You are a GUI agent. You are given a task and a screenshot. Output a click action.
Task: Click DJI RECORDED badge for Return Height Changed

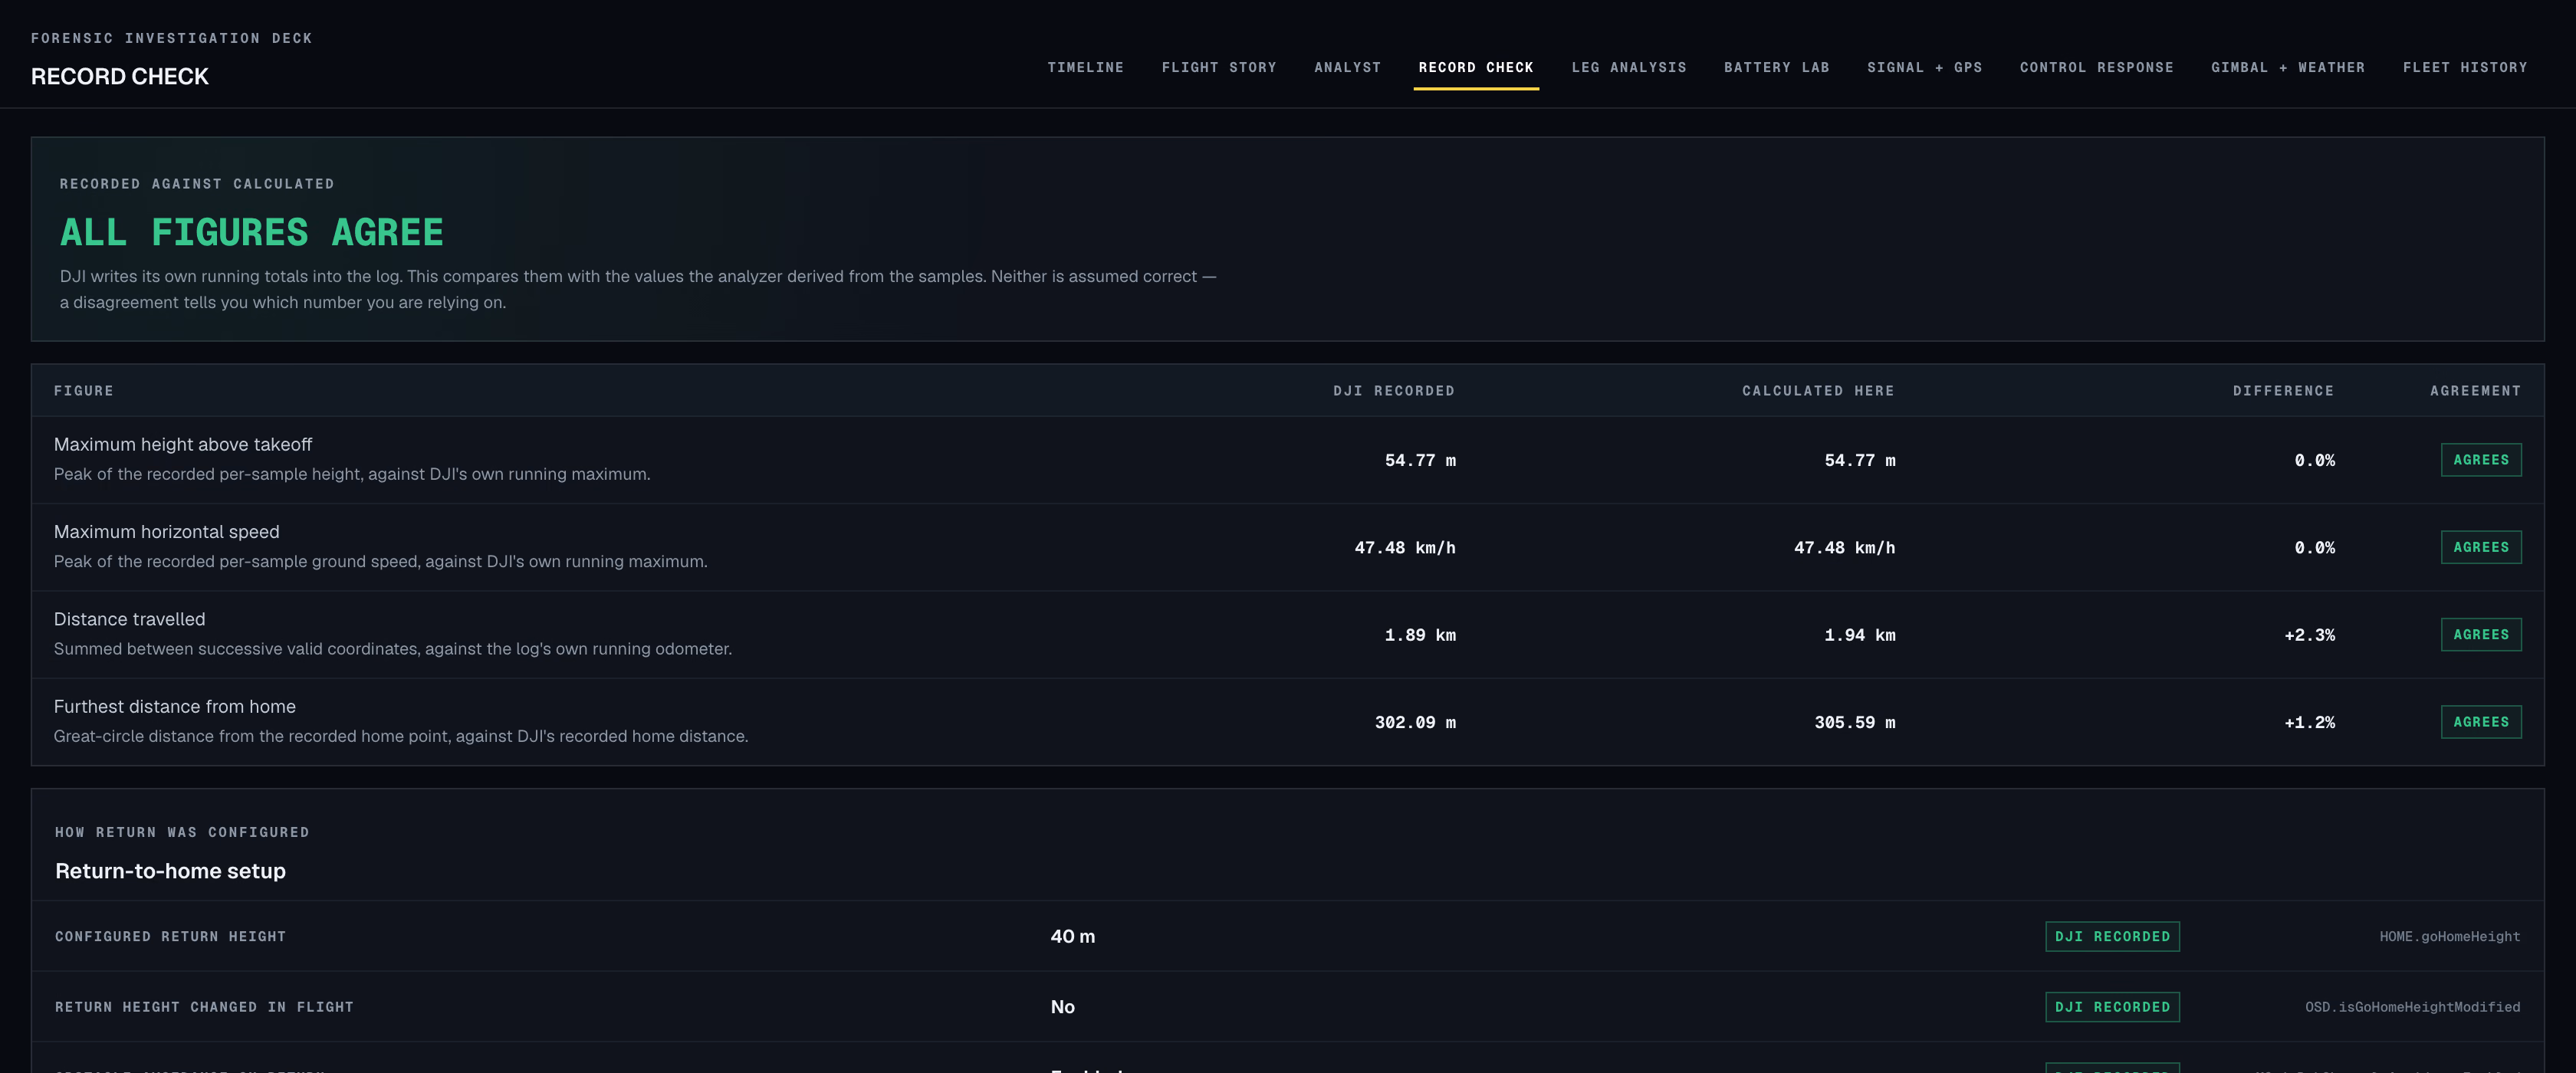click(2112, 1007)
